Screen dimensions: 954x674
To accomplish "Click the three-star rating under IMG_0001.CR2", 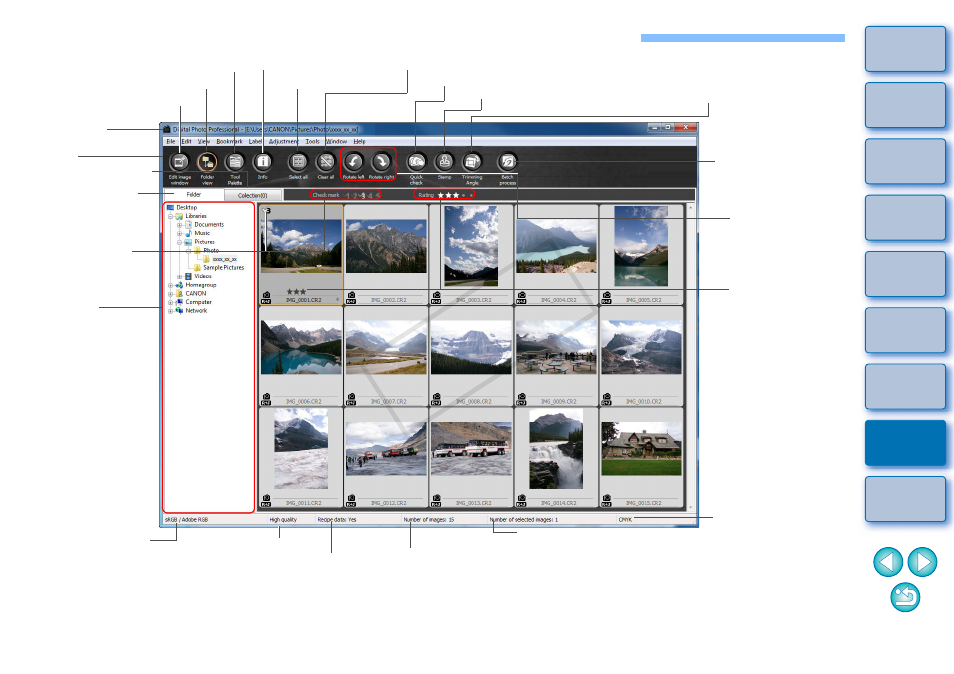I will [296, 291].
